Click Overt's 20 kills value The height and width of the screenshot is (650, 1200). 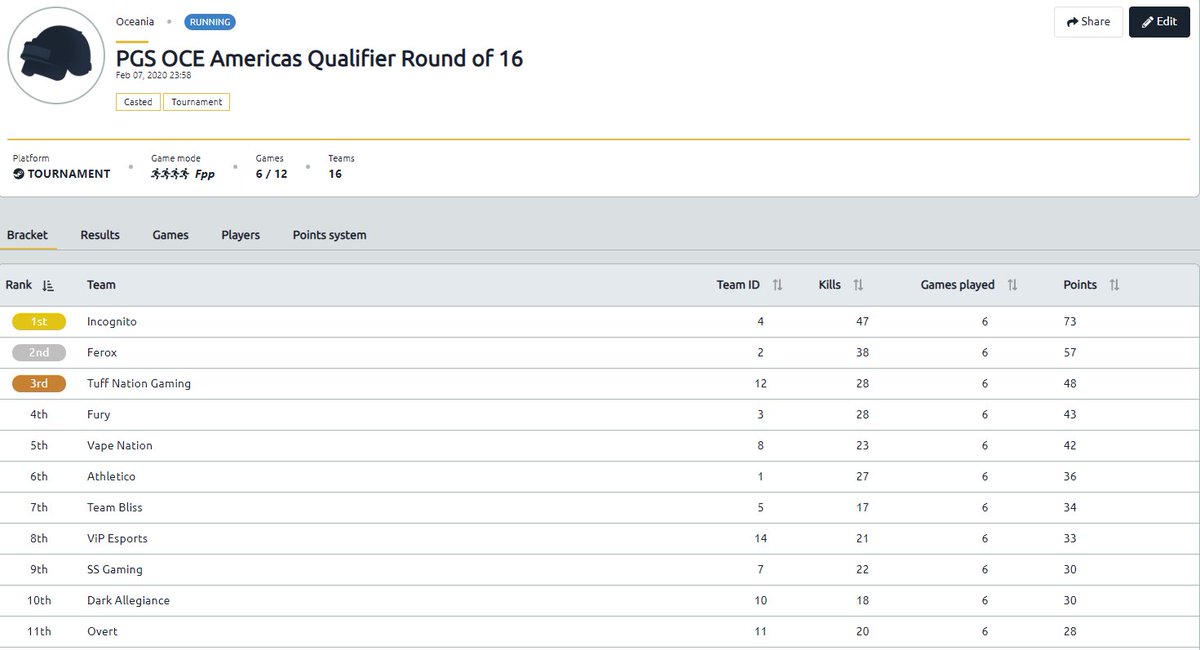(862, 632)
